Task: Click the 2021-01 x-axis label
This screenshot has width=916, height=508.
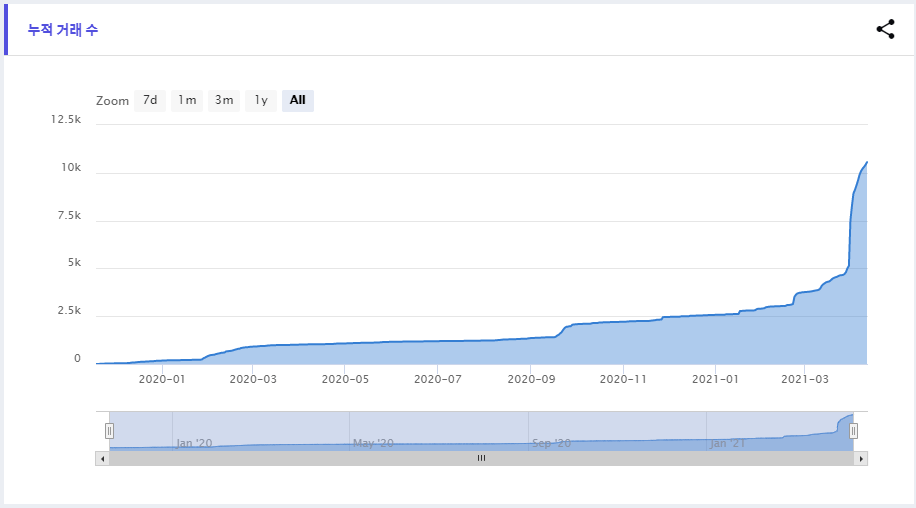Action: point(716,379)
